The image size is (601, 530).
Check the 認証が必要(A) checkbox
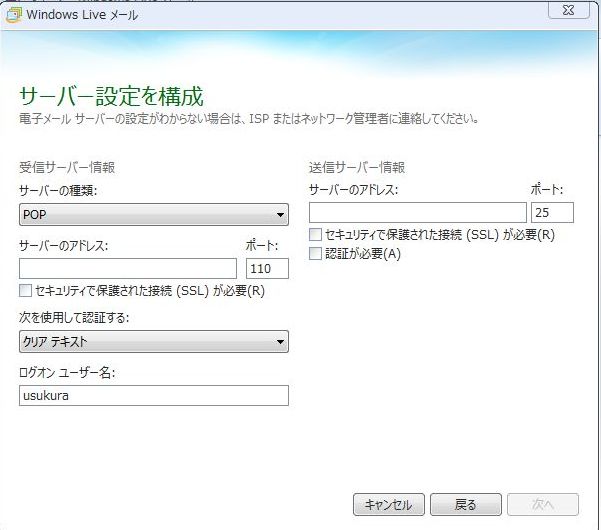(316, 254)
